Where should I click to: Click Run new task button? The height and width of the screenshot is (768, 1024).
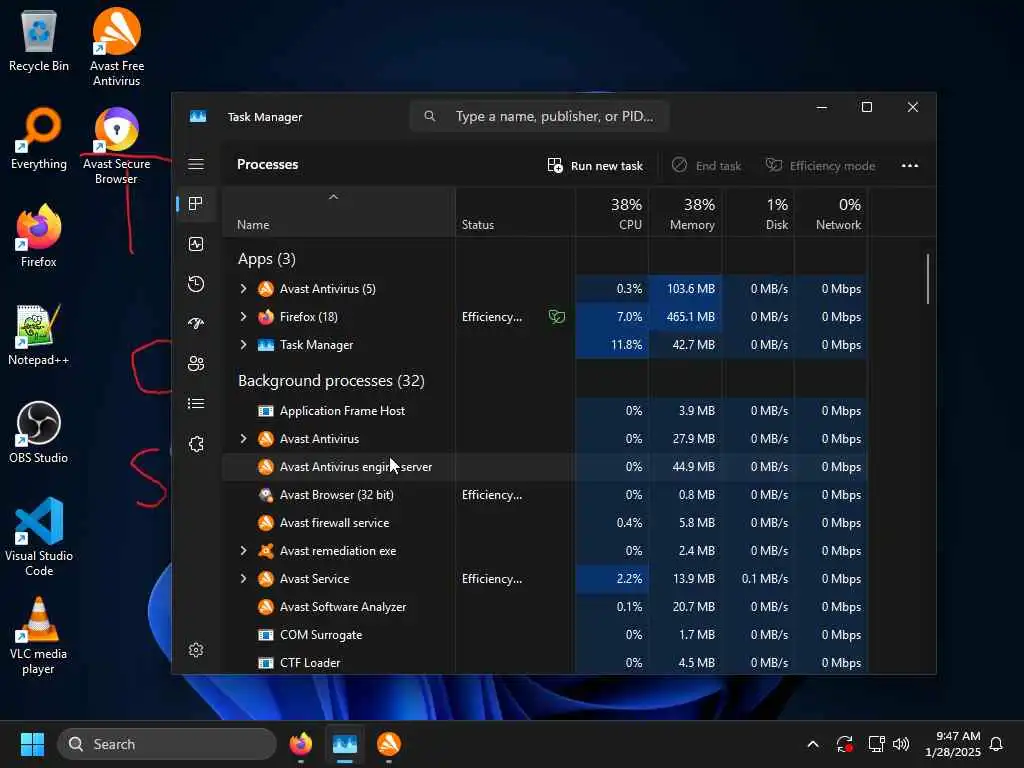pyautogui.click(x=595, y=166)
